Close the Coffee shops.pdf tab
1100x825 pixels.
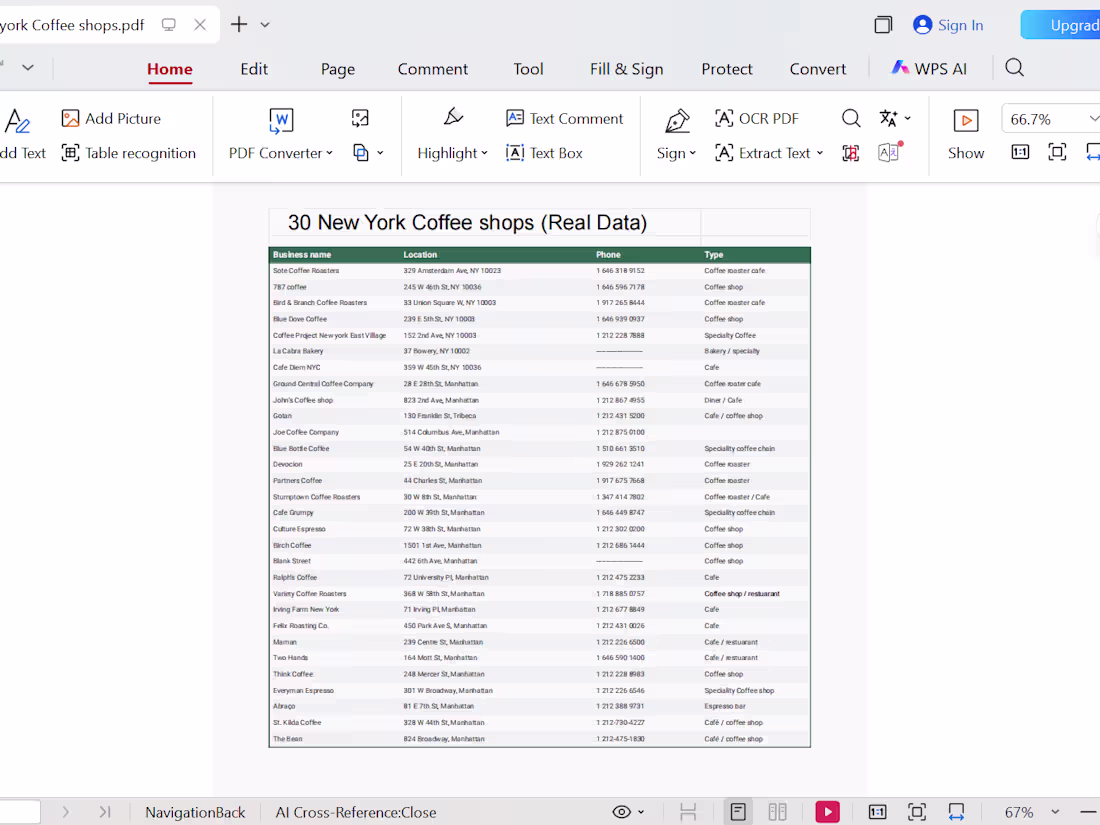click(200, 25)
